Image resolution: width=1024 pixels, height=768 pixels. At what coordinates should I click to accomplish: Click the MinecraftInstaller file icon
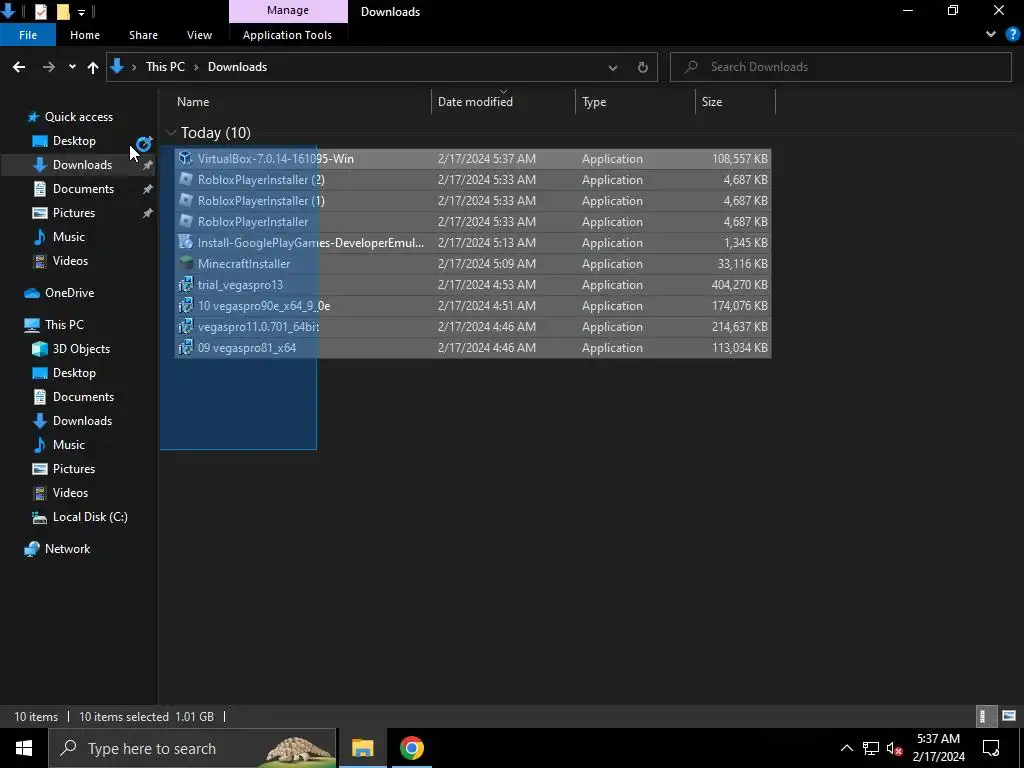(186, 263)
